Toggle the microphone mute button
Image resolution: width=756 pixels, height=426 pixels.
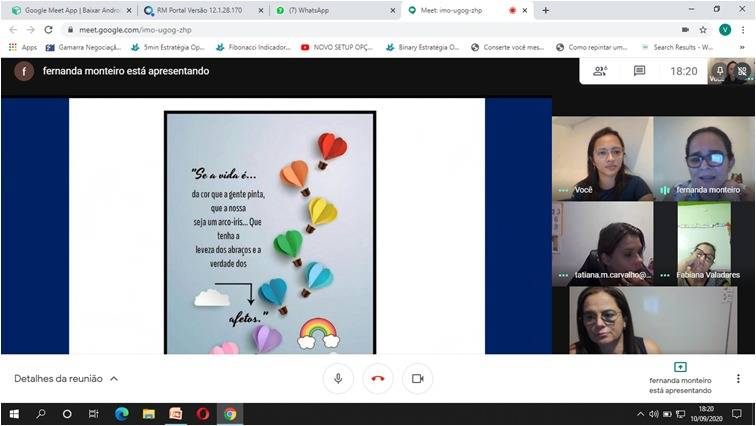tap(338, 379)
